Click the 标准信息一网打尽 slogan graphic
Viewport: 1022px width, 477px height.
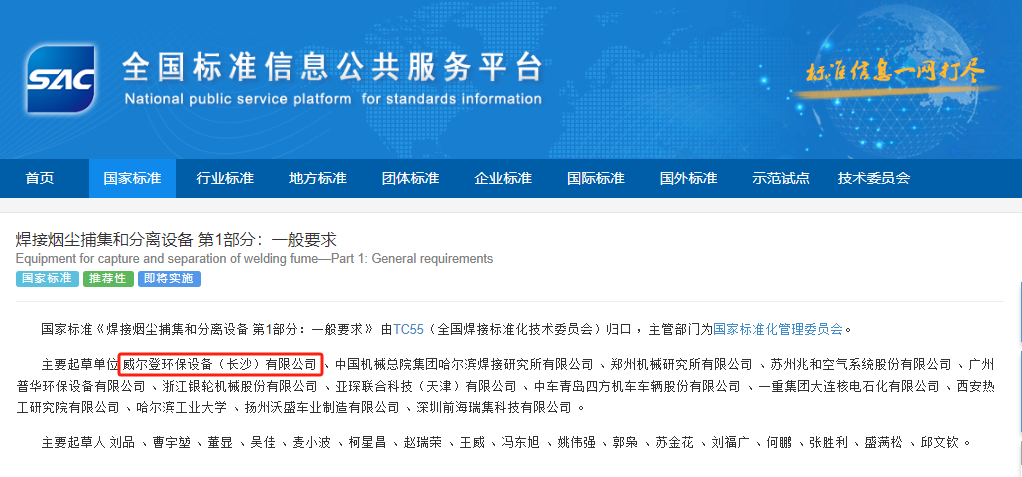tap(895, 72)
